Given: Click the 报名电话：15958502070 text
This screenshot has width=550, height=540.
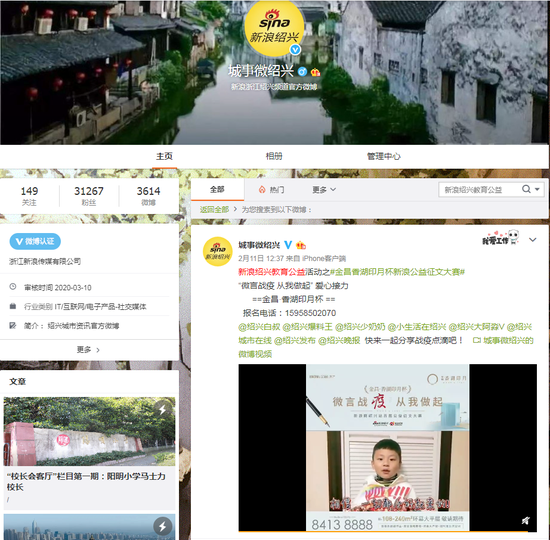Looking at the screenshot, I should [289, 313].
